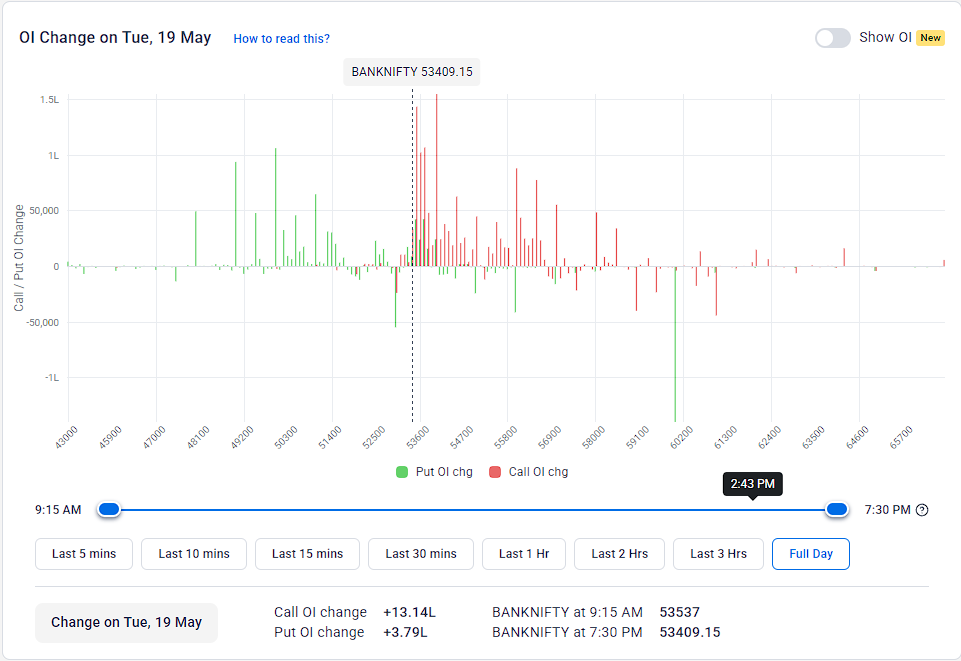Click the 60200 strike axis label
Image resolution: width=961 pixels, height=661 pixels.
(x=681, y=437)
